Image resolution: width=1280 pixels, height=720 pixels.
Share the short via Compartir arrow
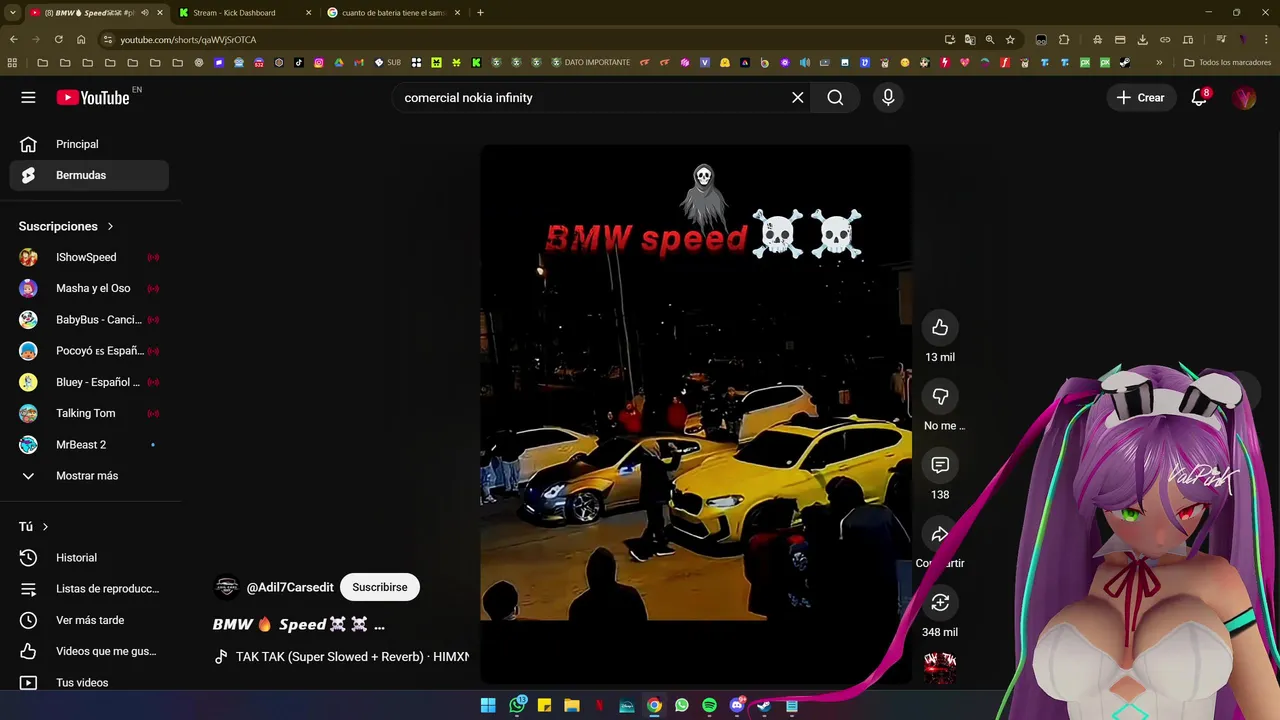(940, 534)
